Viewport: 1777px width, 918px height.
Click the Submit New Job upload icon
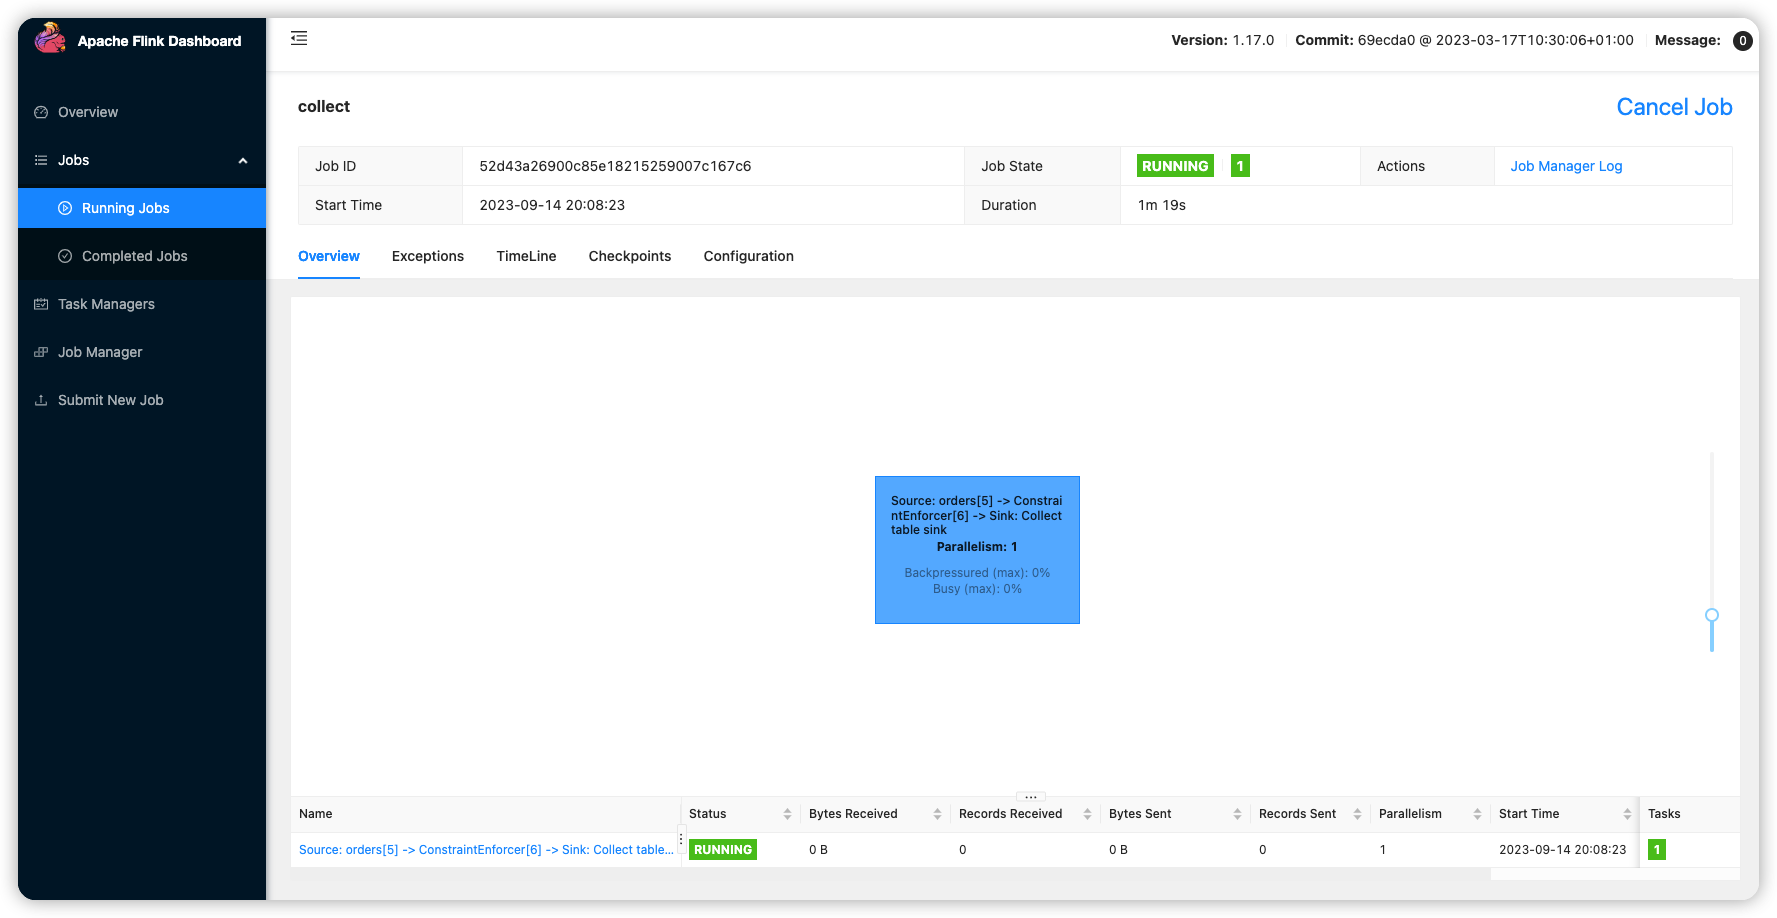click(x=41, y=400)
